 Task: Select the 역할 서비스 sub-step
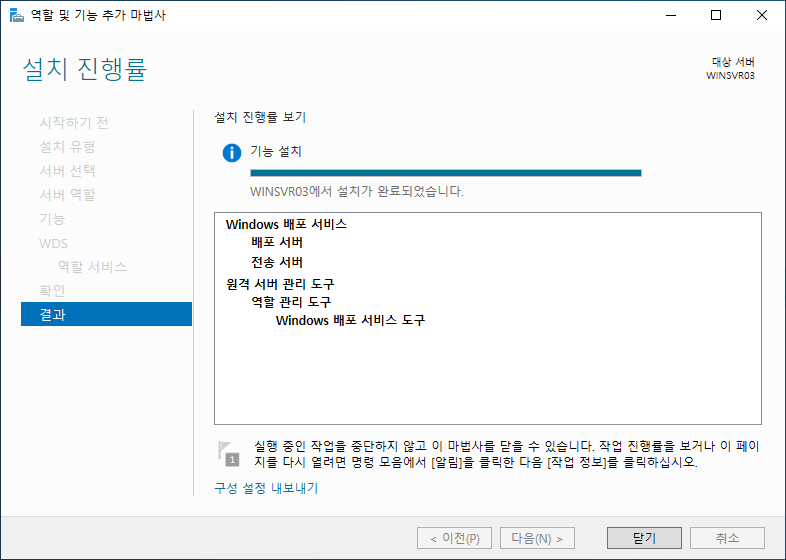tap(92, 267)
